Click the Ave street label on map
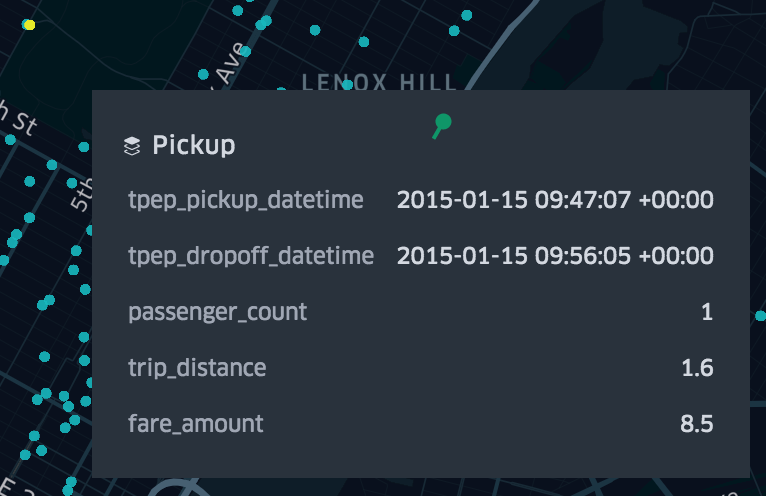Viewport: 766px width, 496px height. point(227,64)
